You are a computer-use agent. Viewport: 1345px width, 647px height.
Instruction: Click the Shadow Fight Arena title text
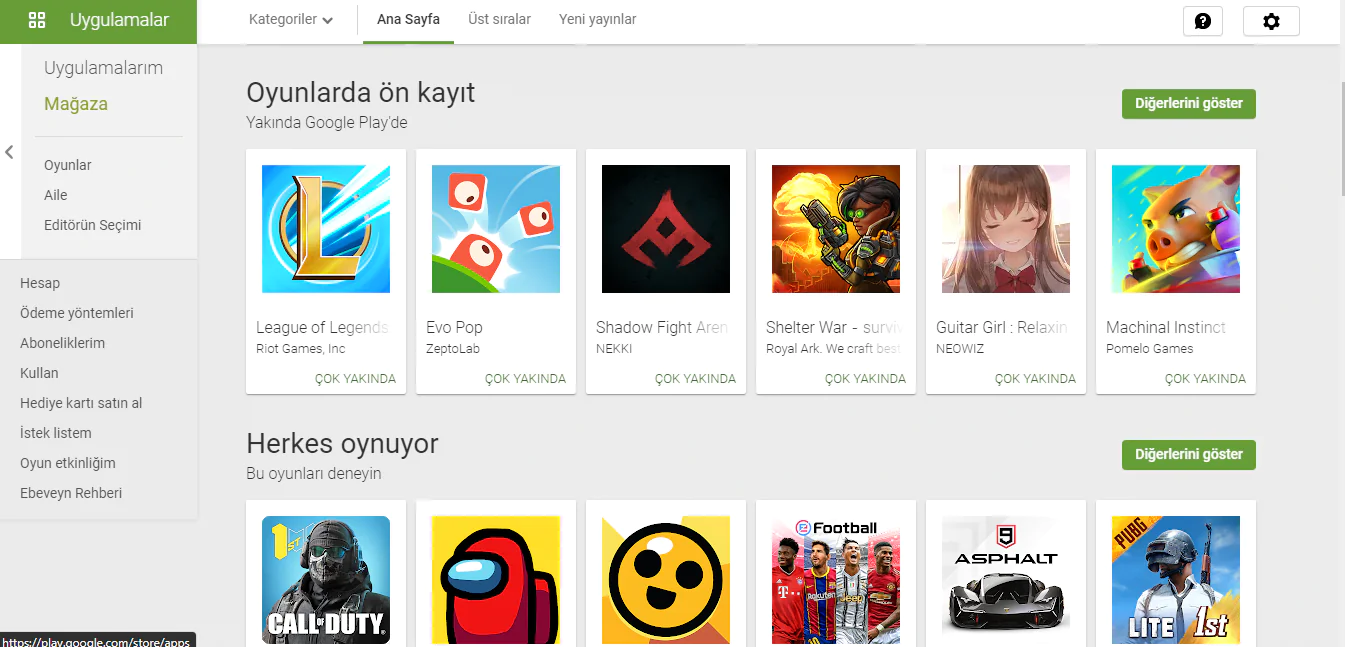[662, 327]
